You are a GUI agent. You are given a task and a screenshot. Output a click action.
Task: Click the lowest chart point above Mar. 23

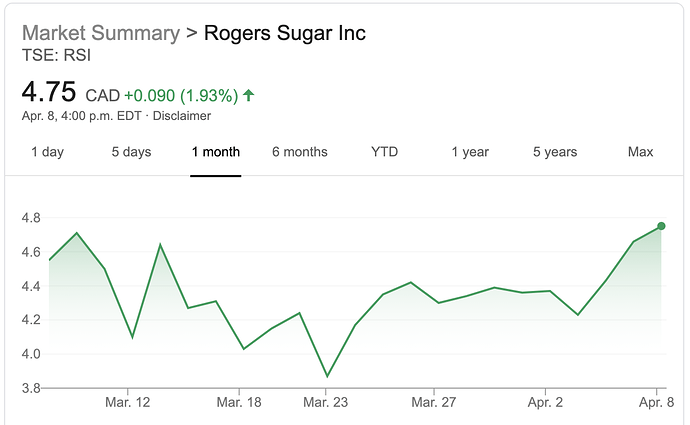(327, 376)
